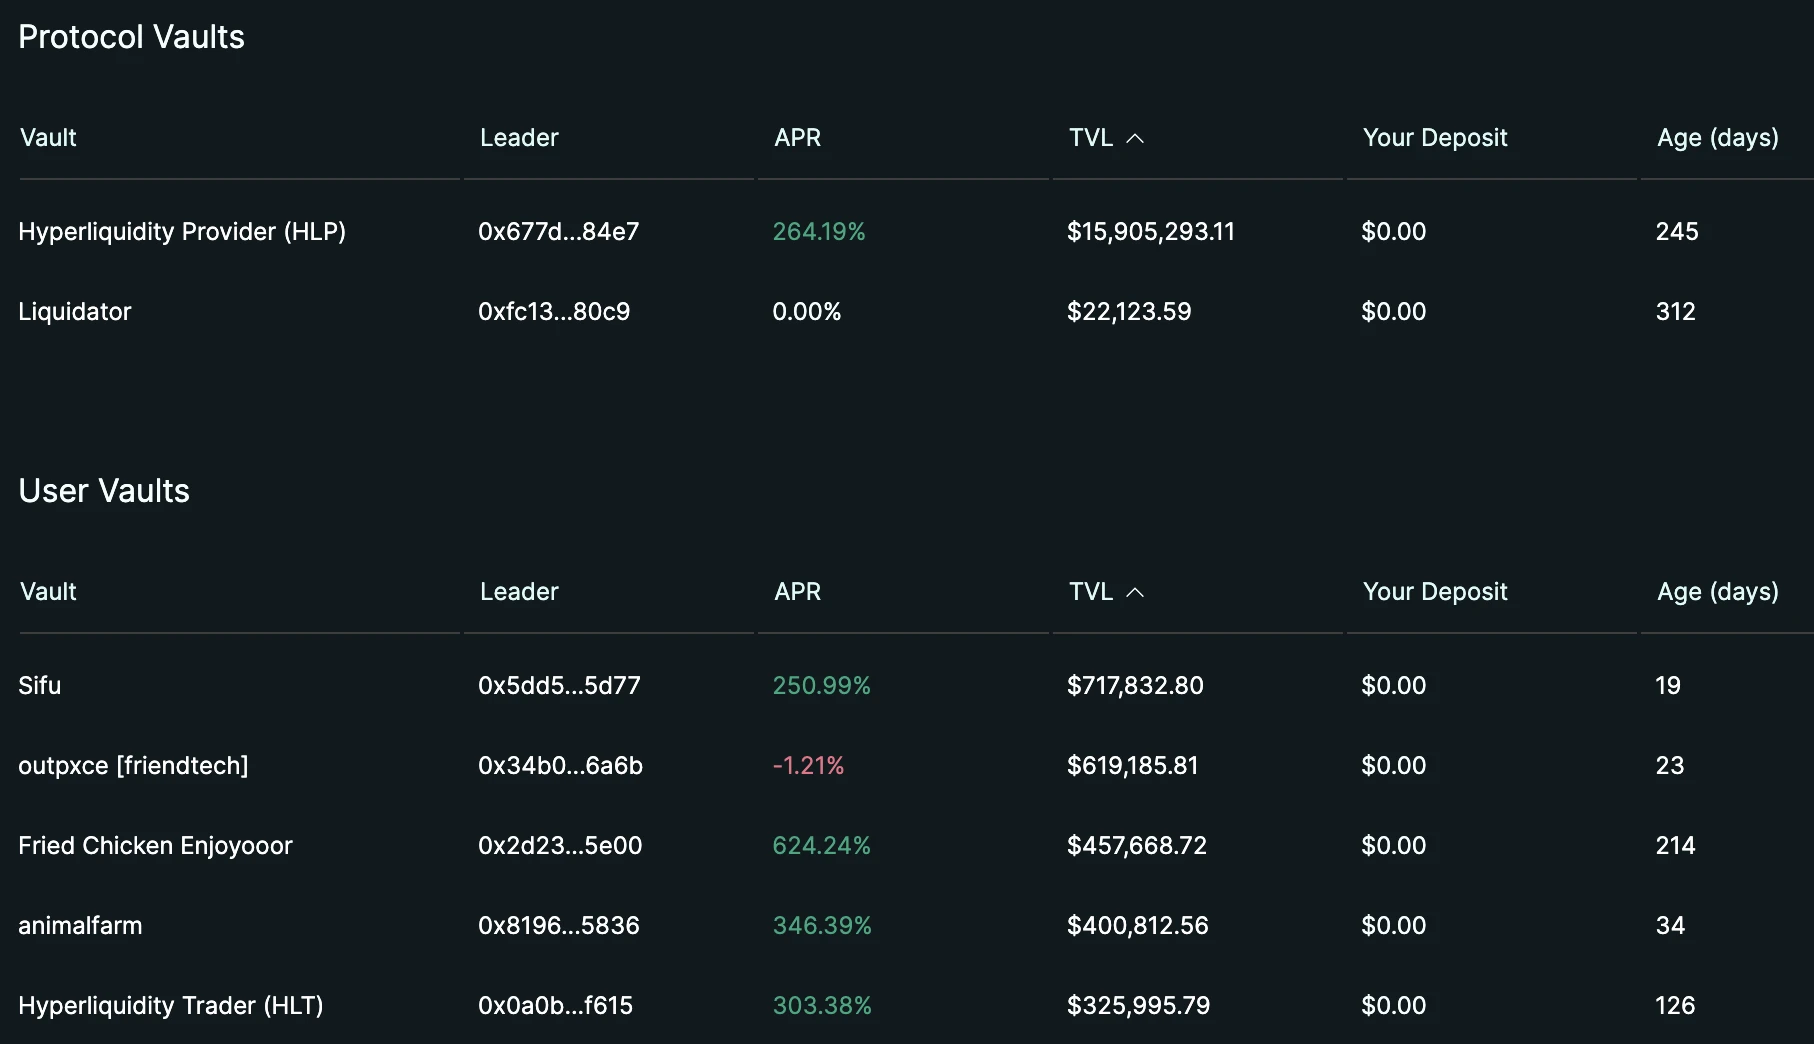
Task: Sort User Vaults by Age (days) column
Action: click(x=1717, y=592)
